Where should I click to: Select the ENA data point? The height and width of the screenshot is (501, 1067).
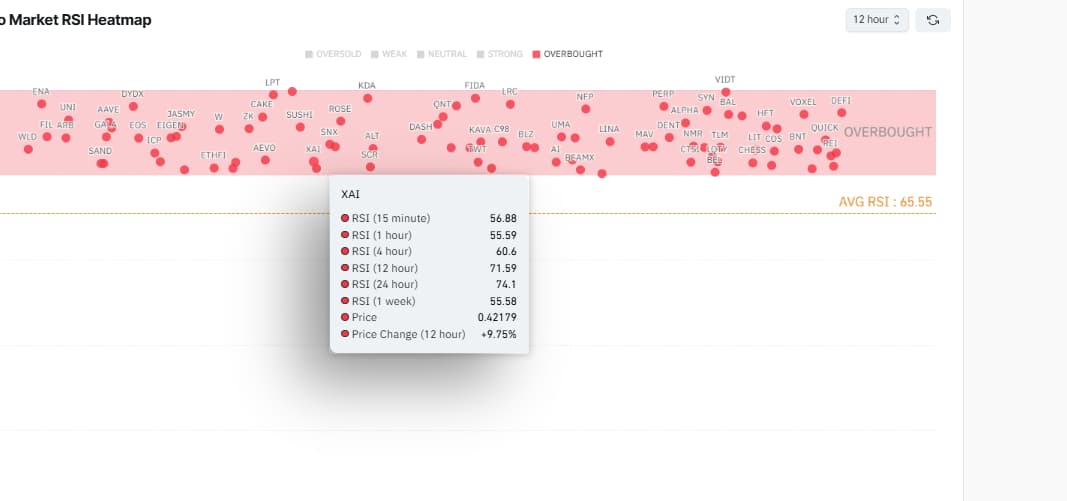(x=42, y=103)
